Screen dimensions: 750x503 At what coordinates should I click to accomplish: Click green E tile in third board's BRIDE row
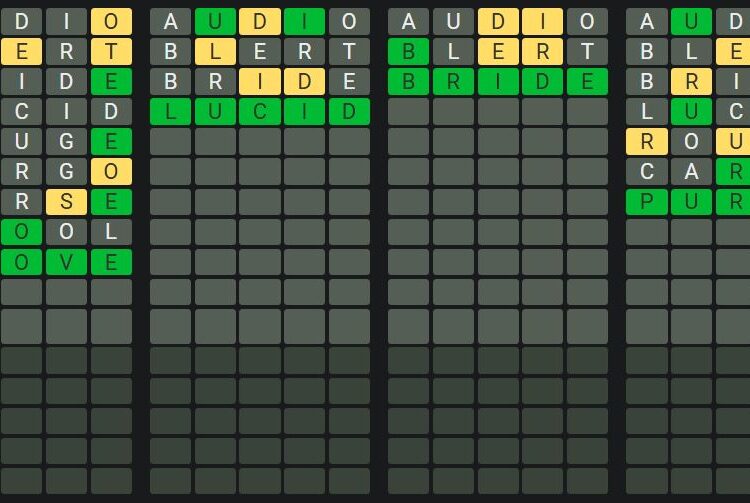587,81
